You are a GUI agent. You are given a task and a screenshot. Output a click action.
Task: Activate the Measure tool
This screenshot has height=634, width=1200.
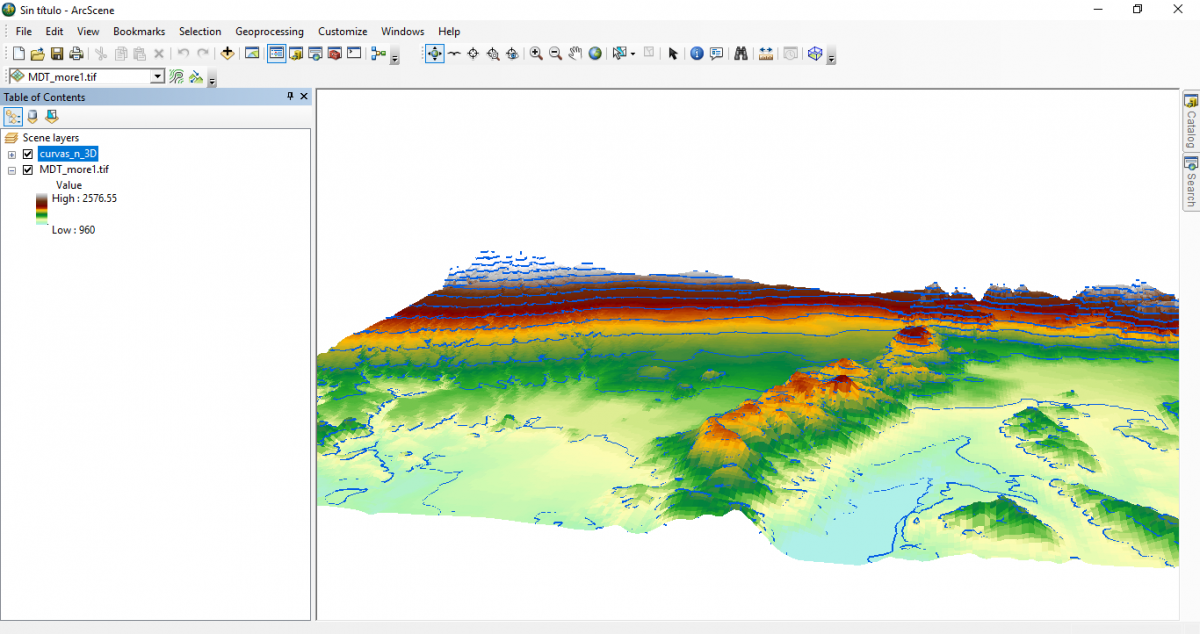765,53
